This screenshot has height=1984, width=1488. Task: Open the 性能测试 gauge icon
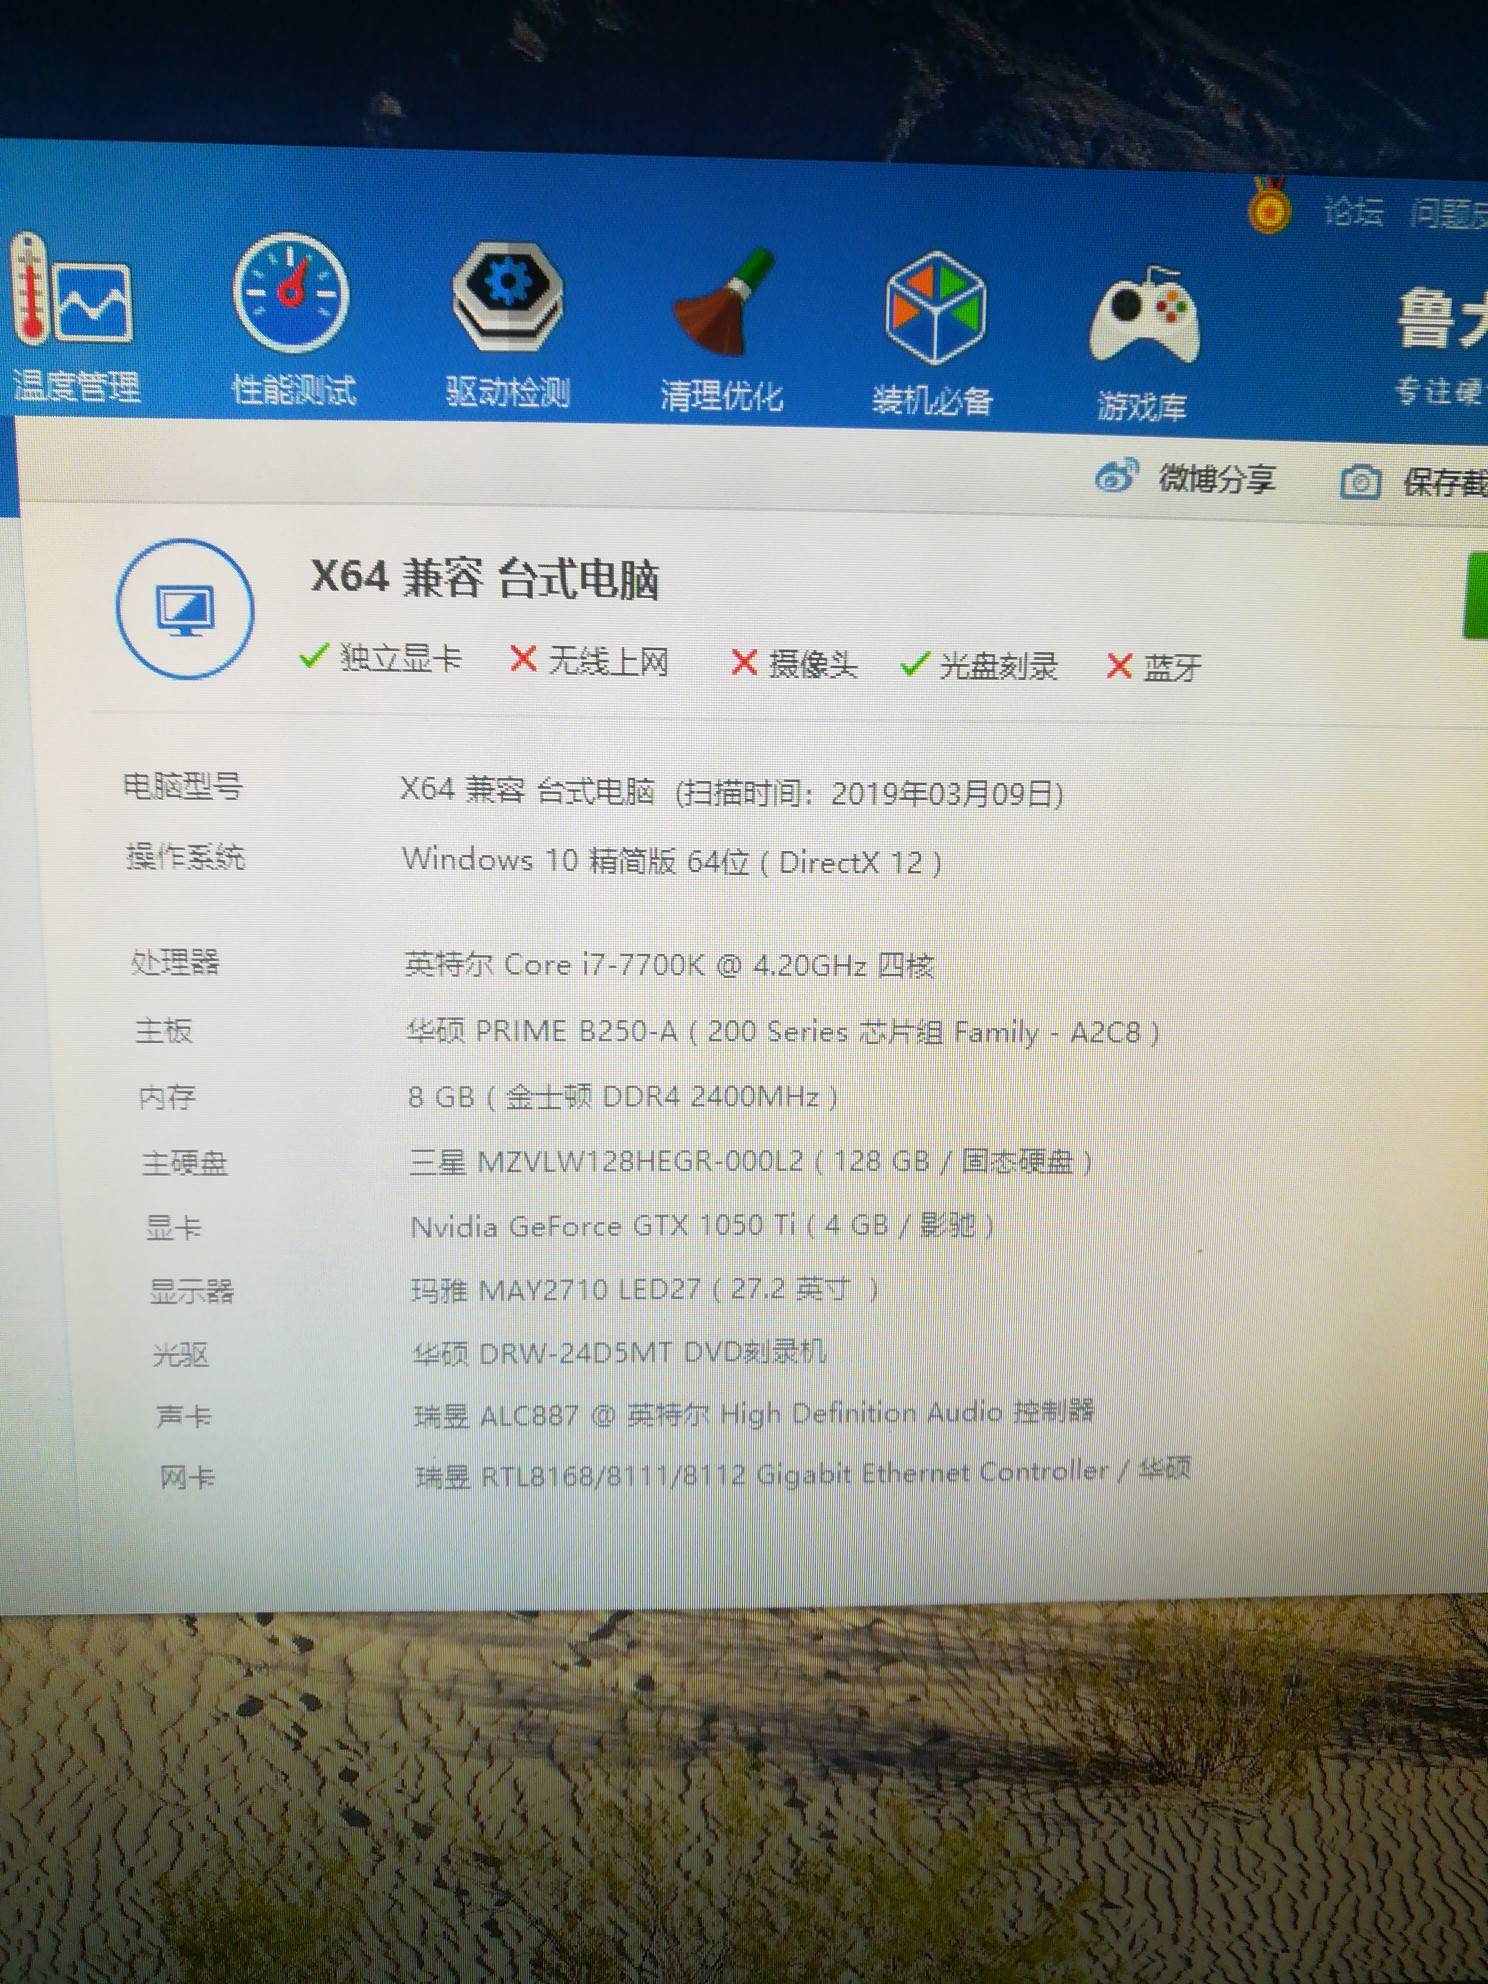(291, 293)
